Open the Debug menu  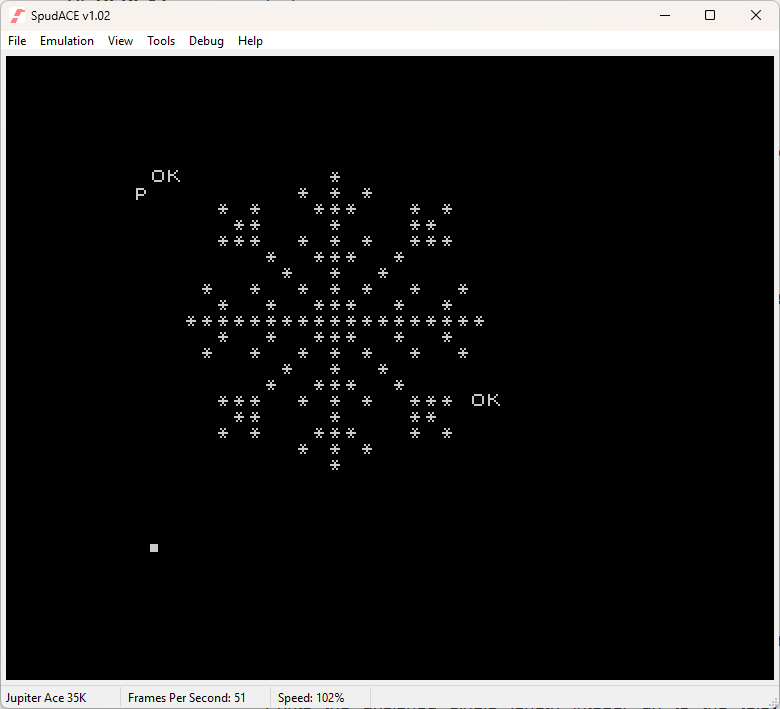pos(206,41)
